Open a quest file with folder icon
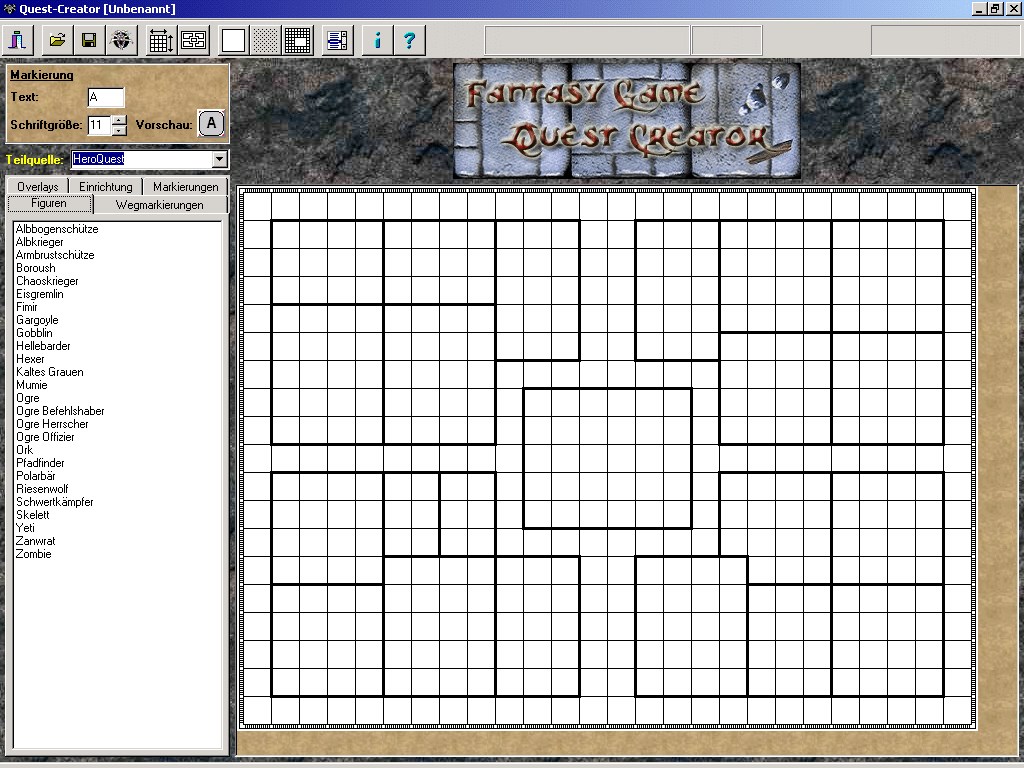 (57, 40)
